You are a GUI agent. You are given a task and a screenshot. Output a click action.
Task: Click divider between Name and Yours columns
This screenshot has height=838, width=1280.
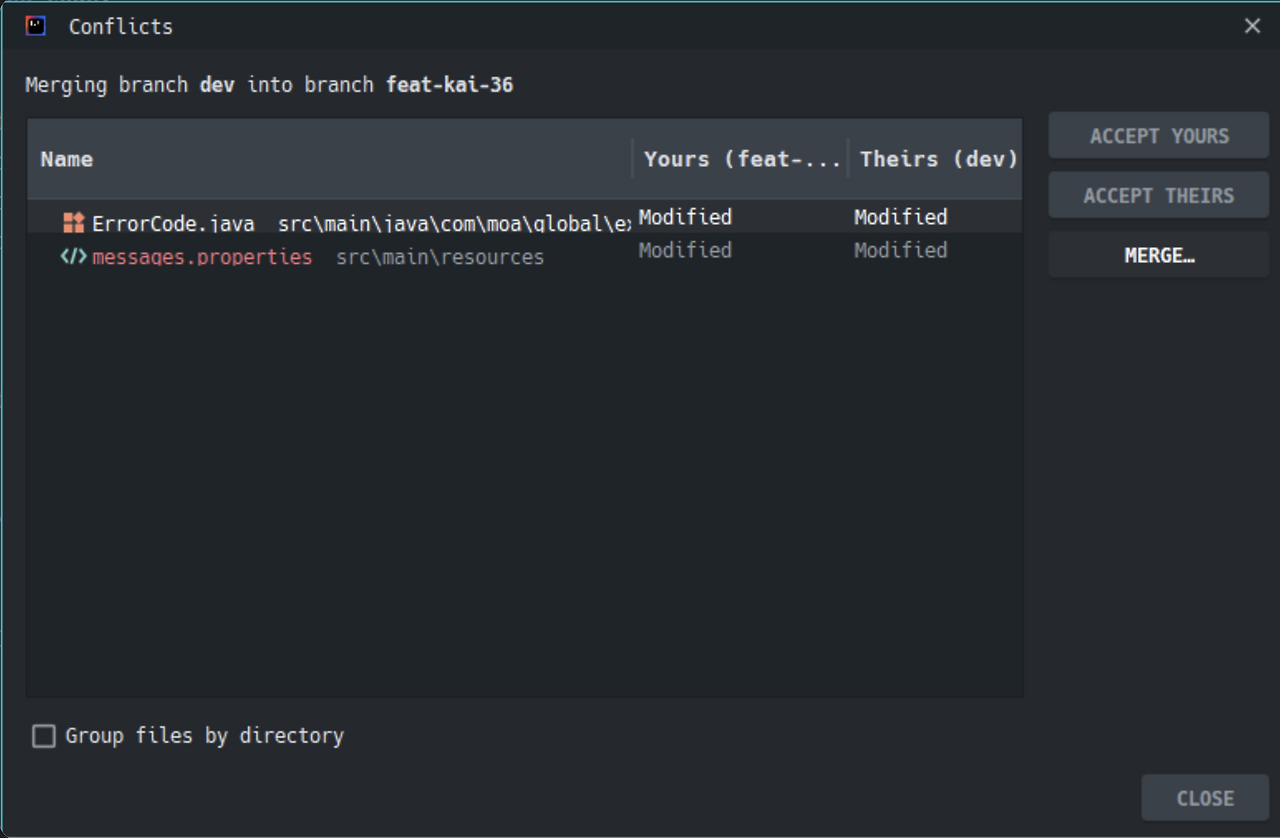(x=633, y=159)
